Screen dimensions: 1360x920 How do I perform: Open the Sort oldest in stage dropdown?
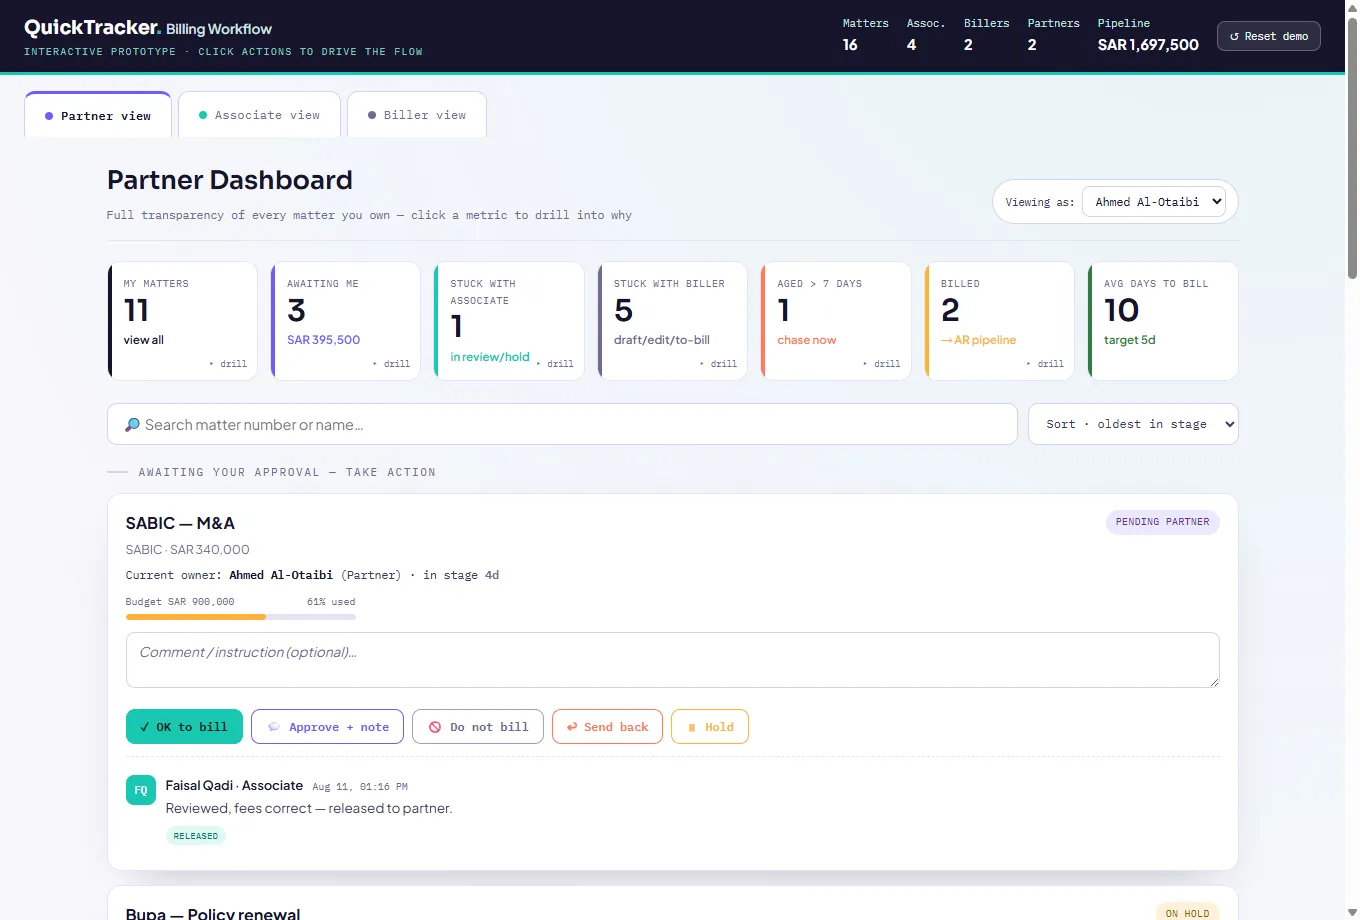click(x=1133, y=424)
